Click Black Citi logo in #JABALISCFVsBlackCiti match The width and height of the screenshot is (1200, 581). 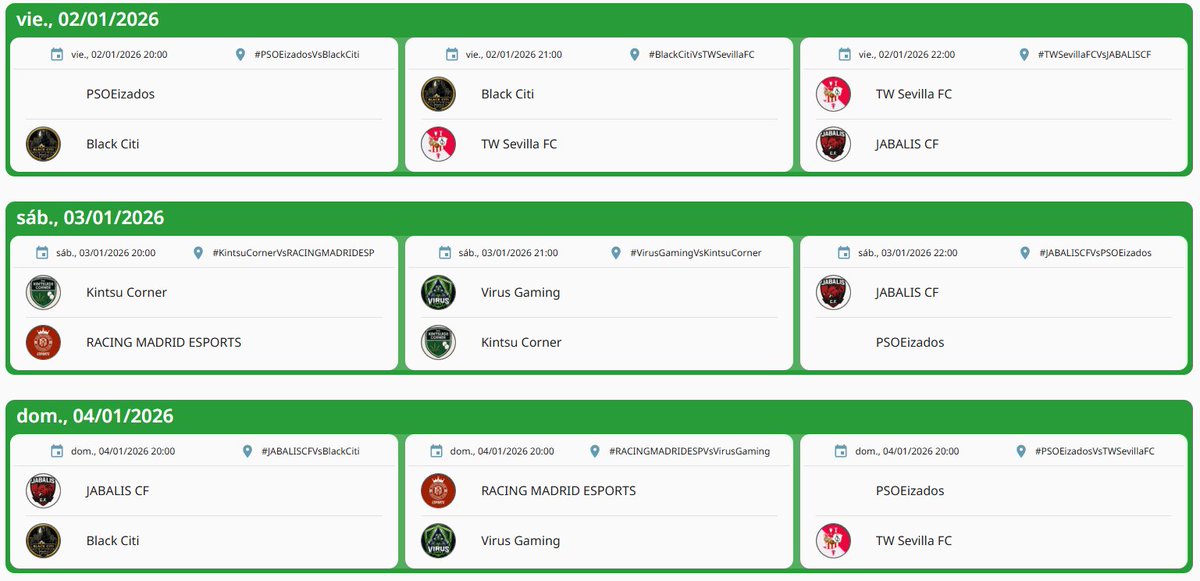tap(43, 541)
